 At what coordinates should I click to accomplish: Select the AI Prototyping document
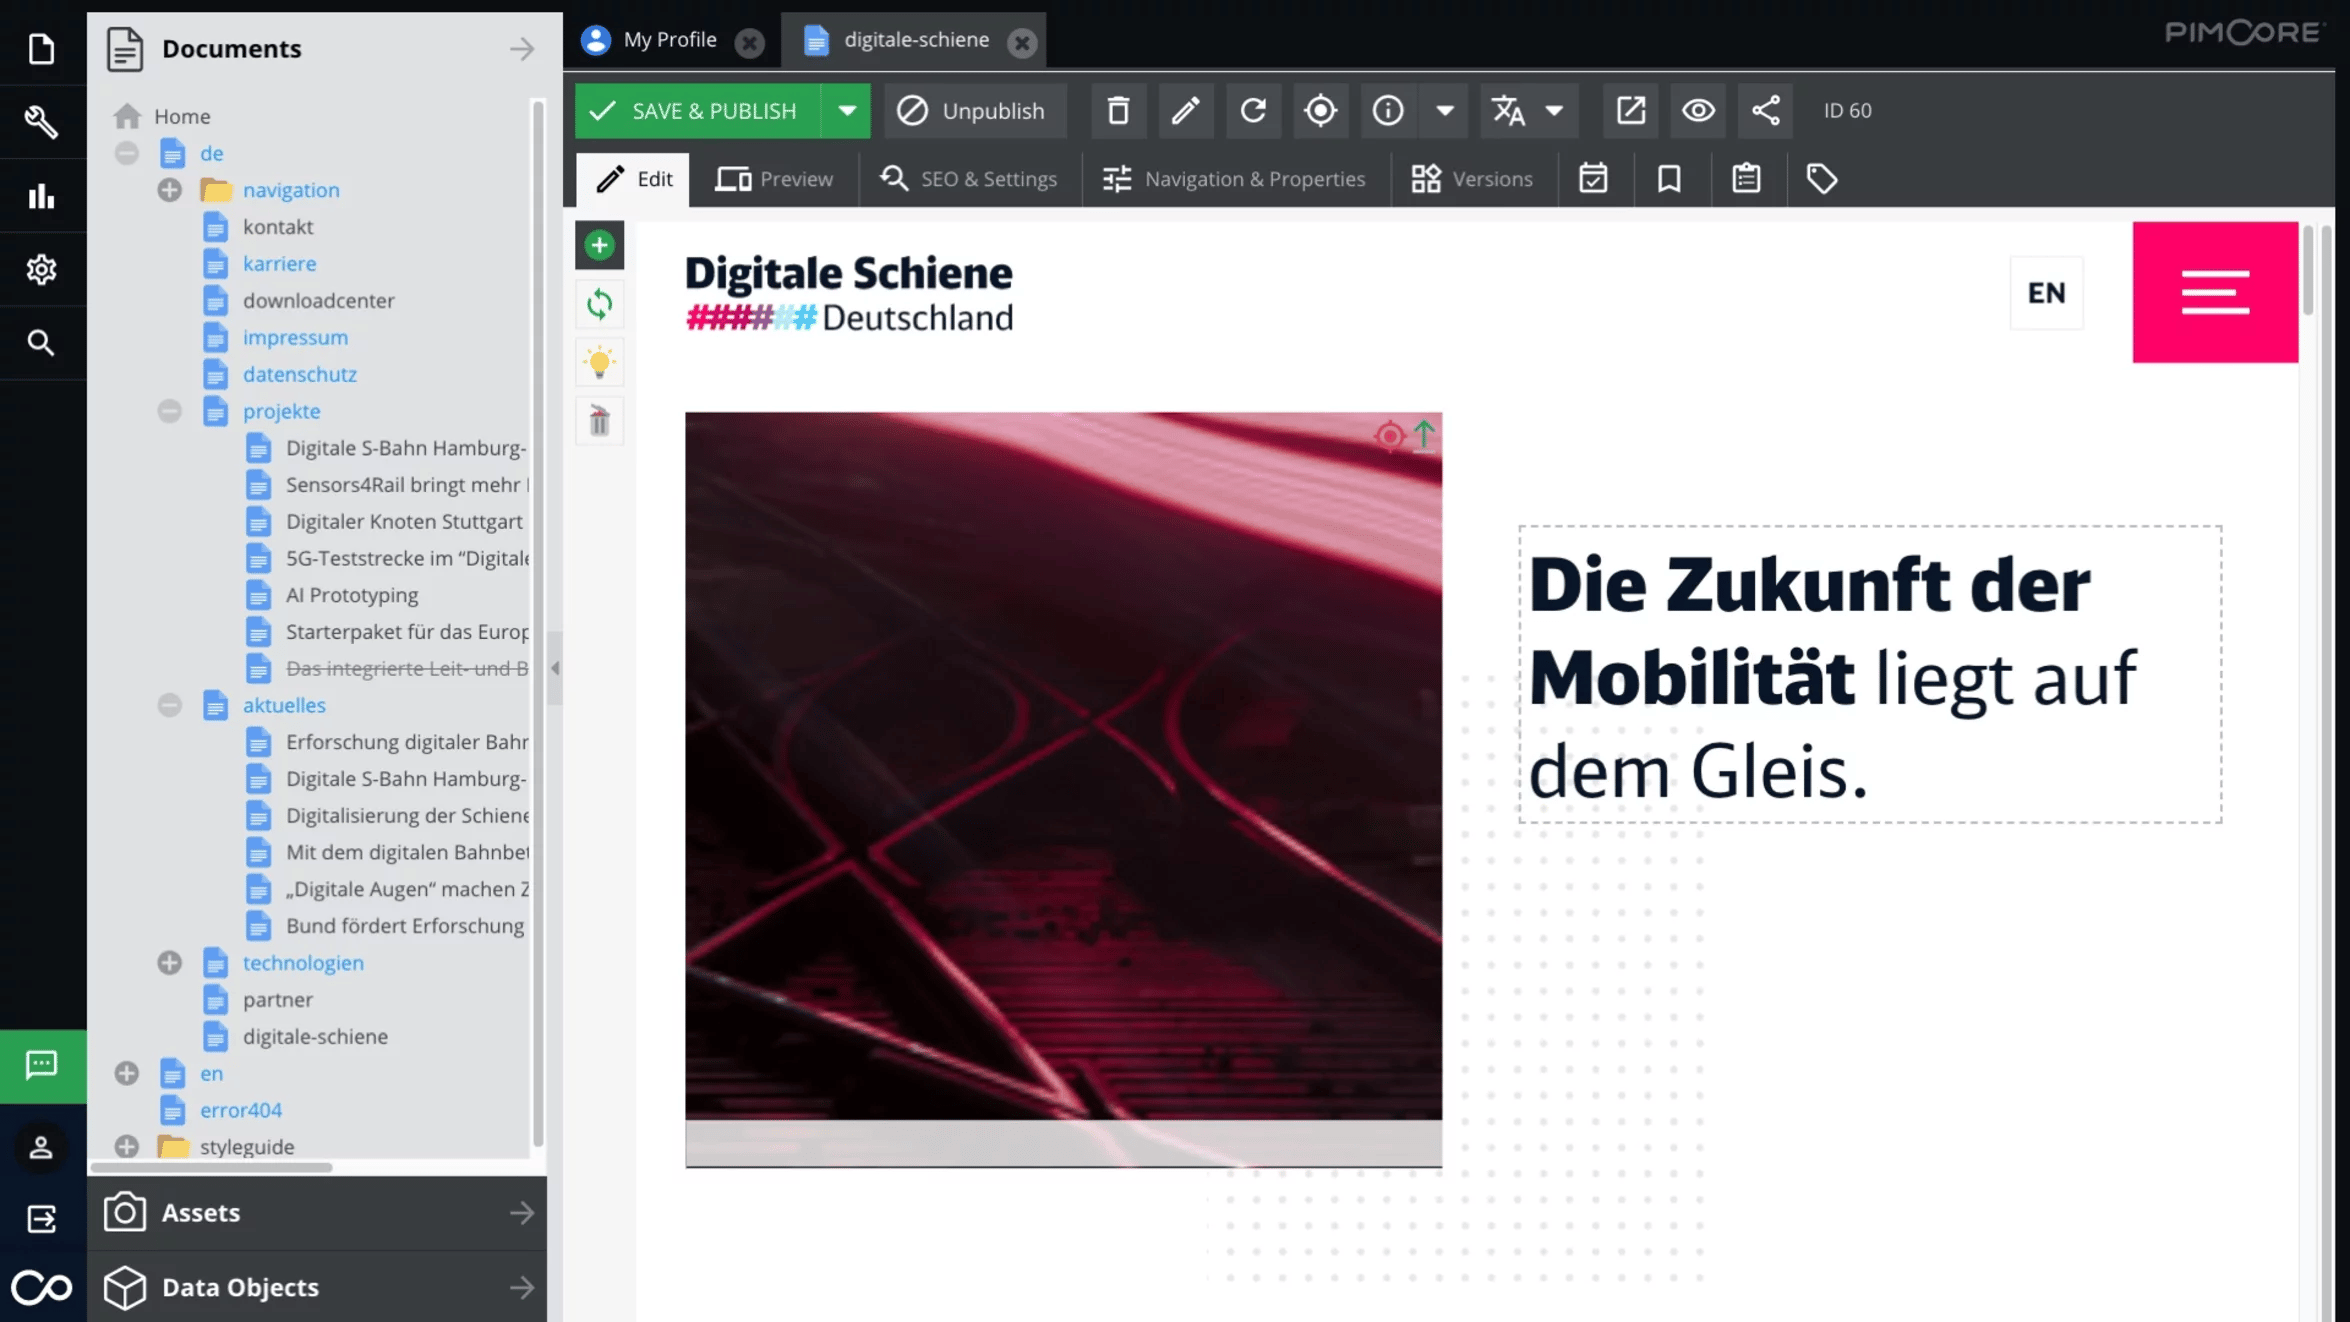point(352,595)
